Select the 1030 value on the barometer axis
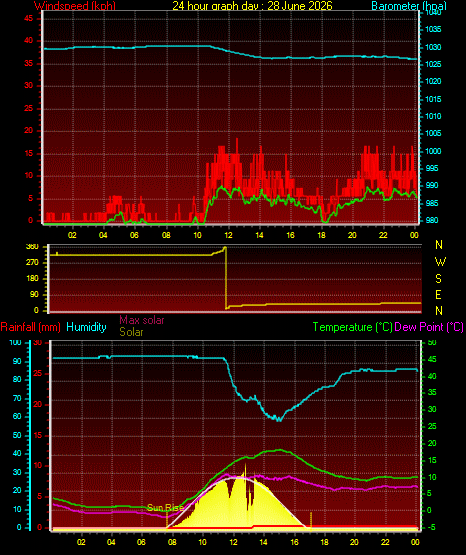This screenshot has width=466, height=555. pyautogui.click(x=433, y=47)
